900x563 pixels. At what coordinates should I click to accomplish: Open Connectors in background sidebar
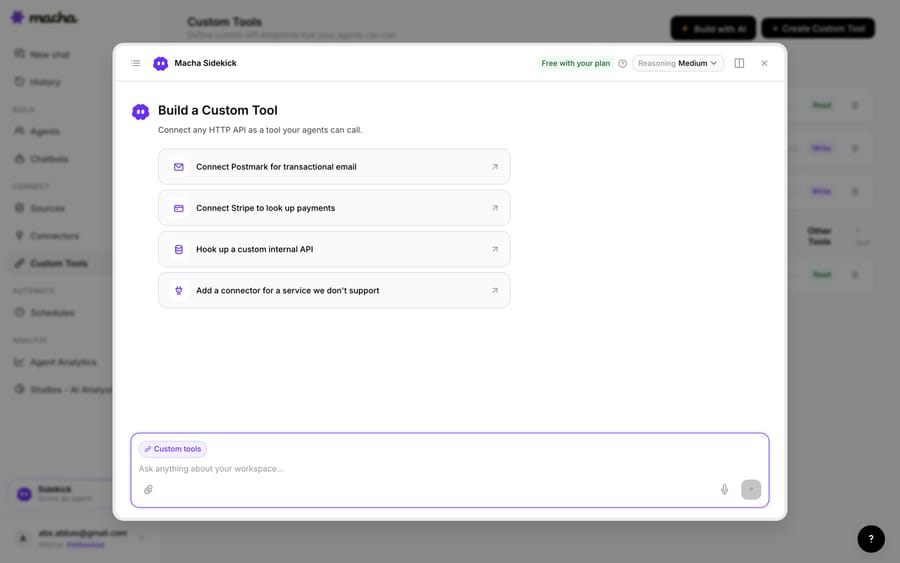click(x=46, y=235)
